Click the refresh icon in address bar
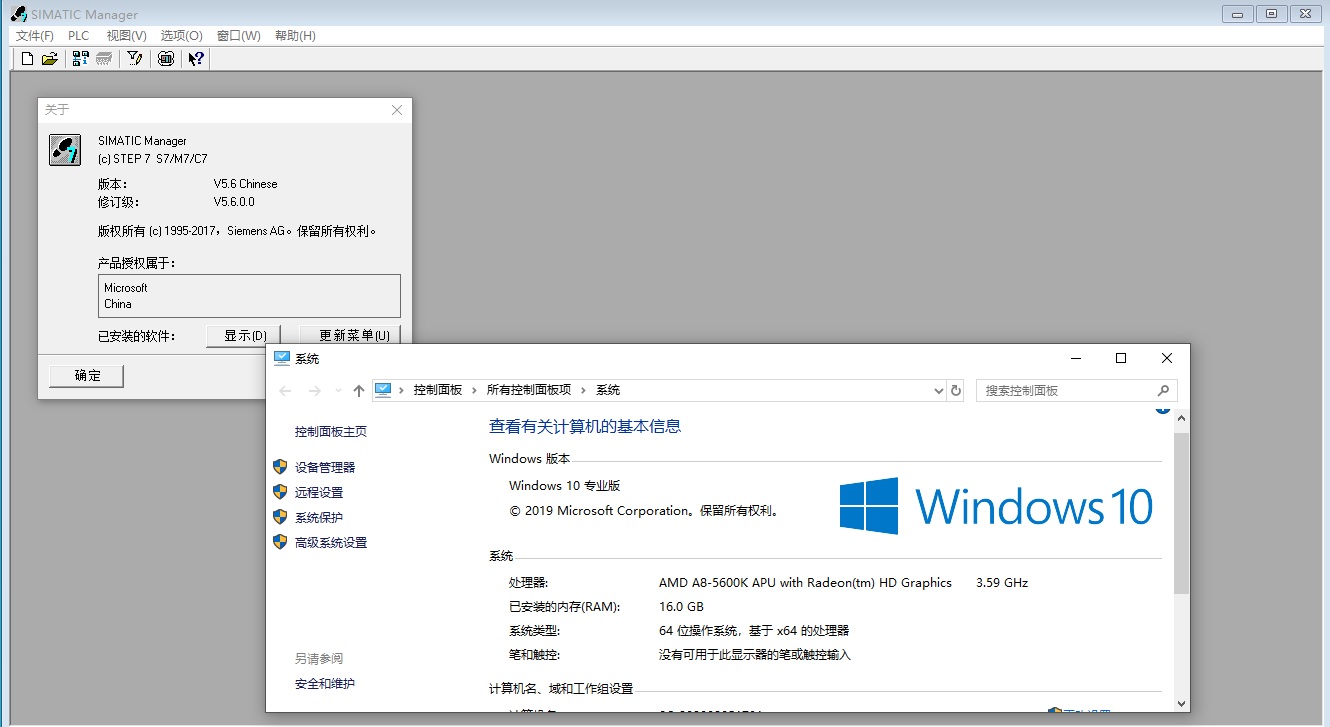Image resolution: width=1330 pixels, height=727 pixels. tap(956, 390)
